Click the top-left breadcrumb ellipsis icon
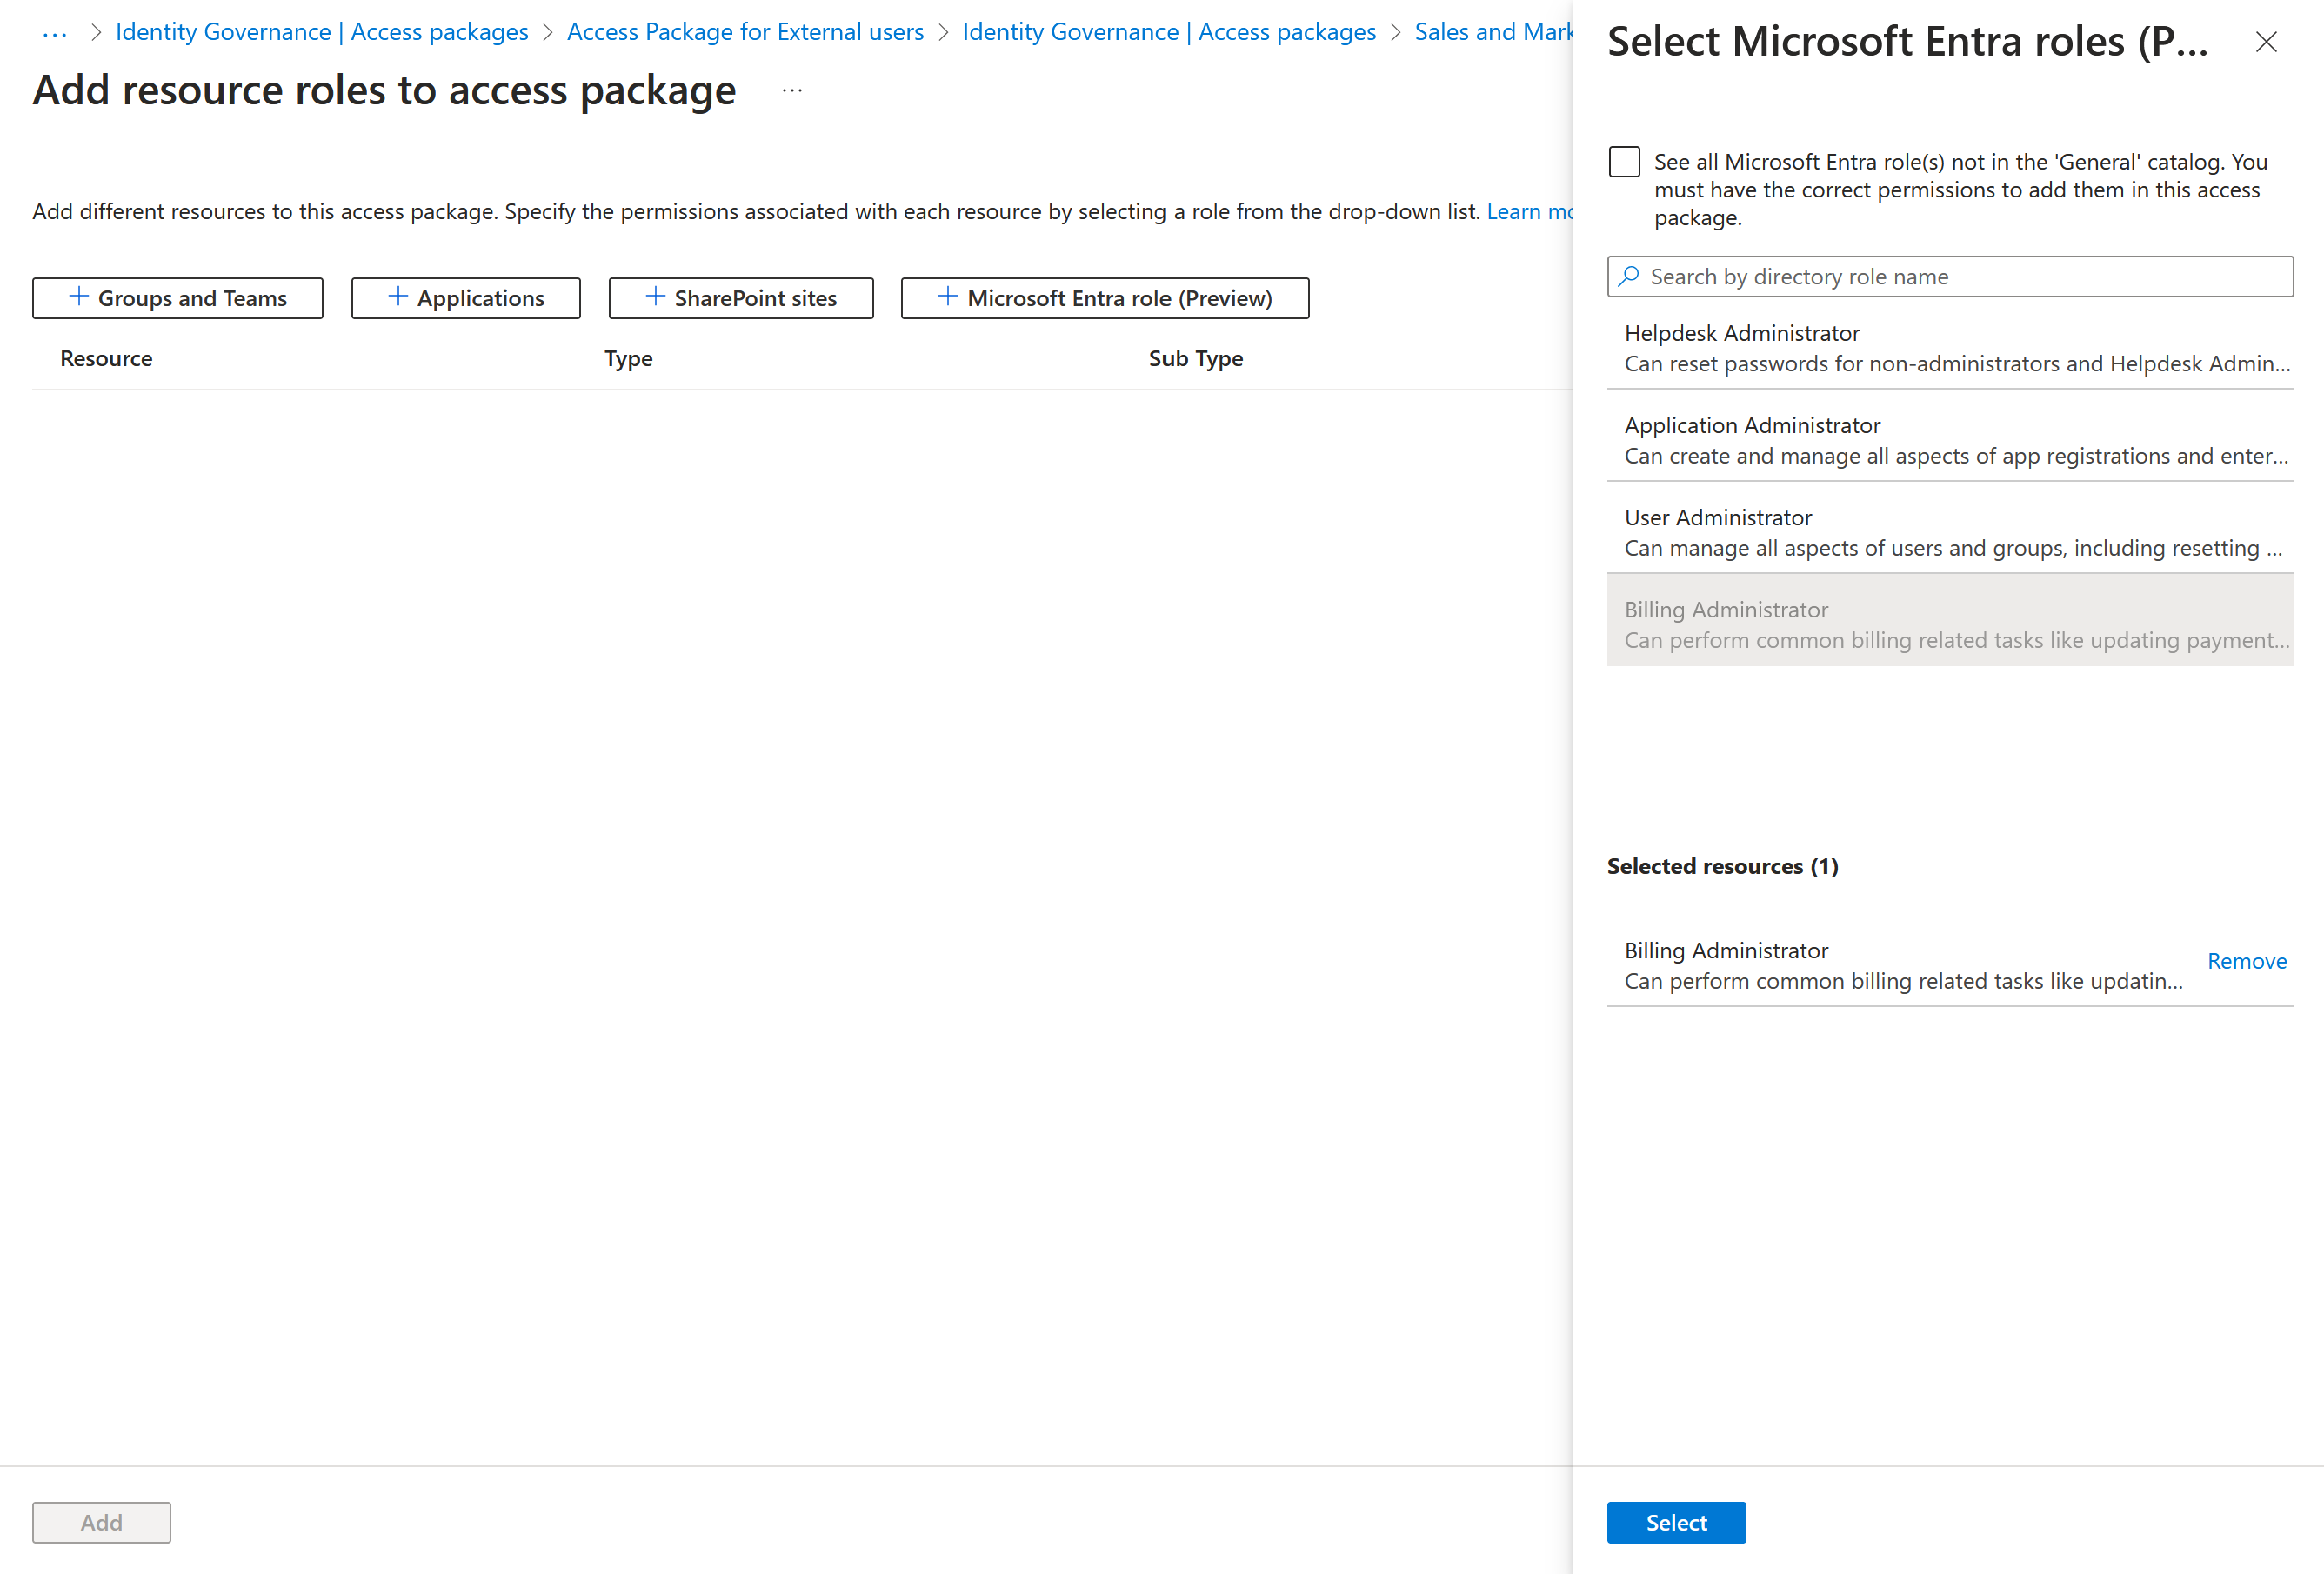Viewport: 2324px width, 1574px height. tap(51, 35)
